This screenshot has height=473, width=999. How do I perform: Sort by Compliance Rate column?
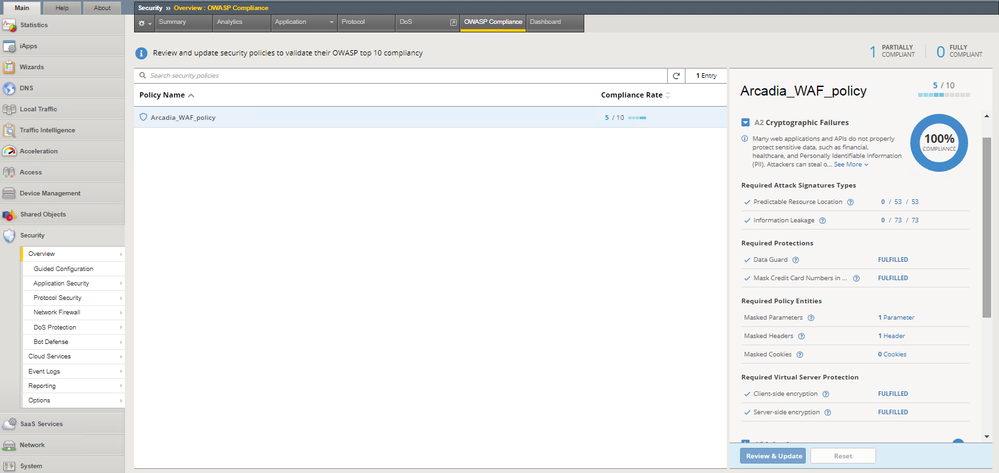[x=635, y=95]
